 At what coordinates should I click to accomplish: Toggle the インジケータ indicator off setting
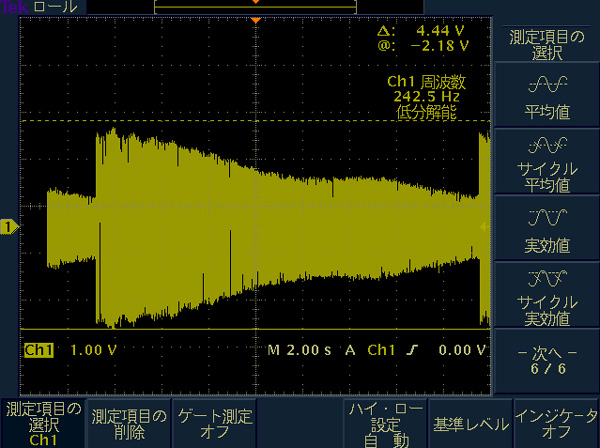coord(556,422)
